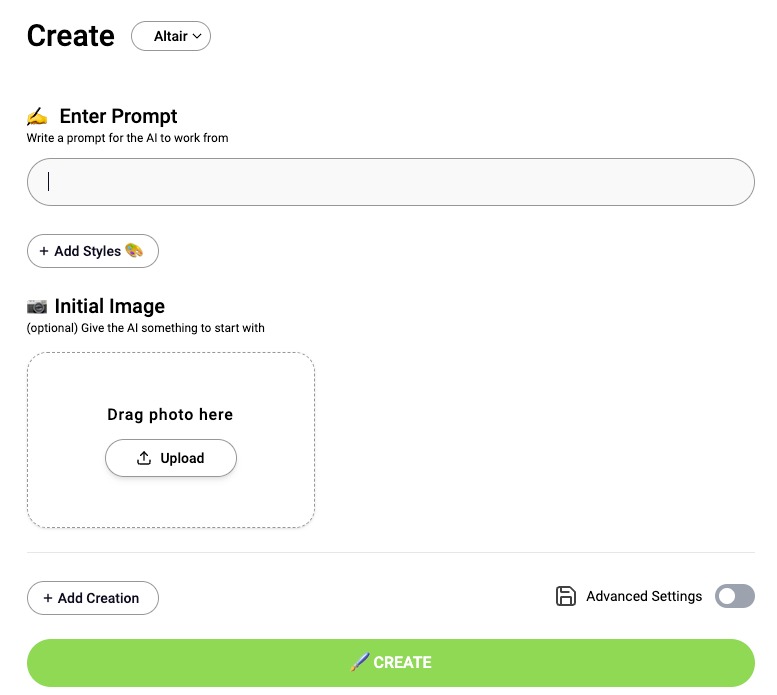The width and height of the screenshot is (777, 695).
Task: Click the Add Creation button
Action: (x=93, y=598)
